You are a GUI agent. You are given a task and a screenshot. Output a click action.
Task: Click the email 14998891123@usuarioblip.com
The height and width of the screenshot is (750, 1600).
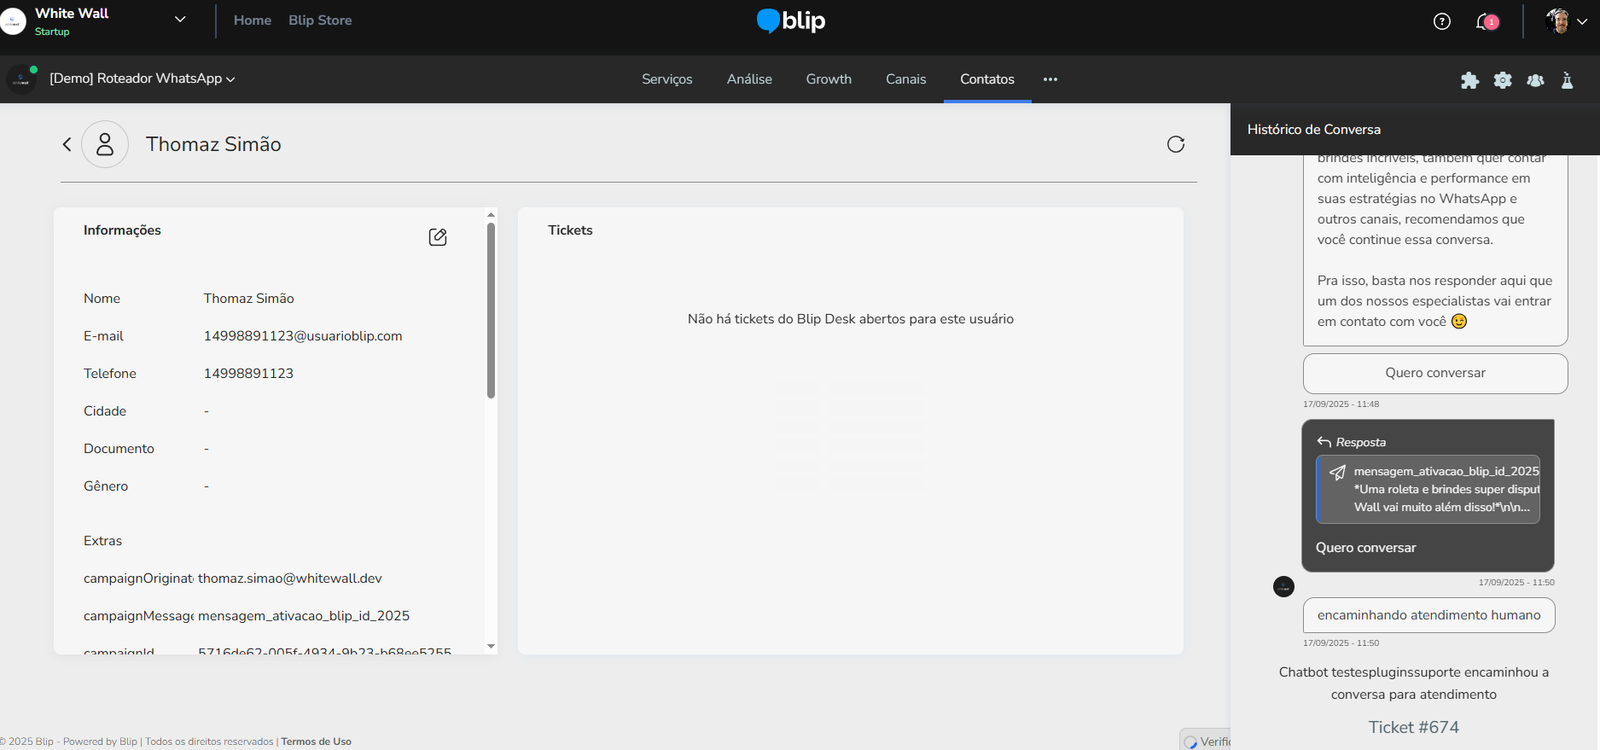click(x=303, y=336)
